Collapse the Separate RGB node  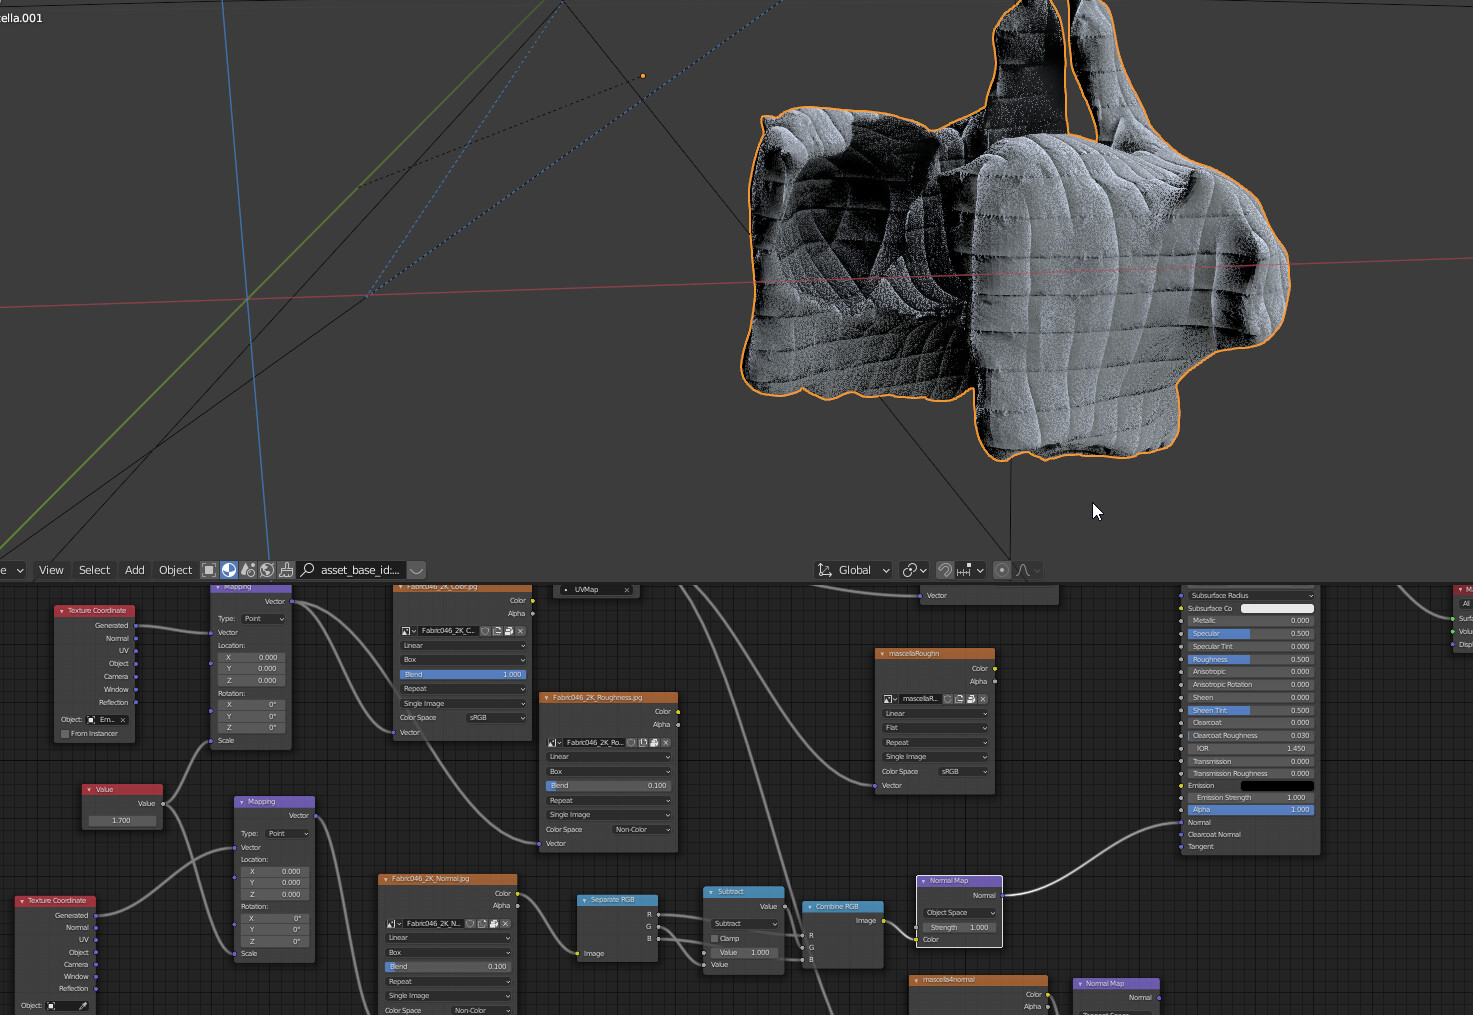click(x=584, y=900)
